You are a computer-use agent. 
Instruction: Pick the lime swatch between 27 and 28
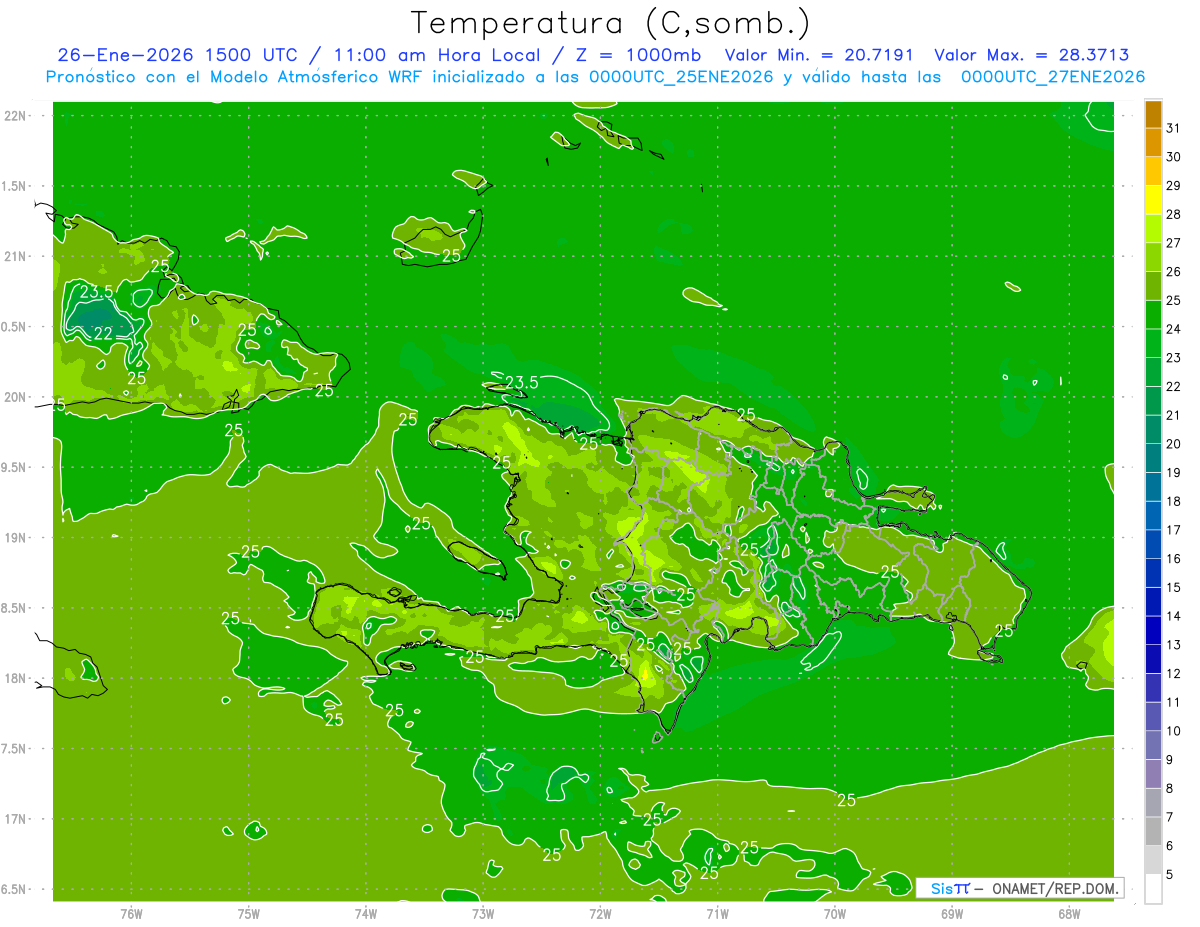point(1153,228)
